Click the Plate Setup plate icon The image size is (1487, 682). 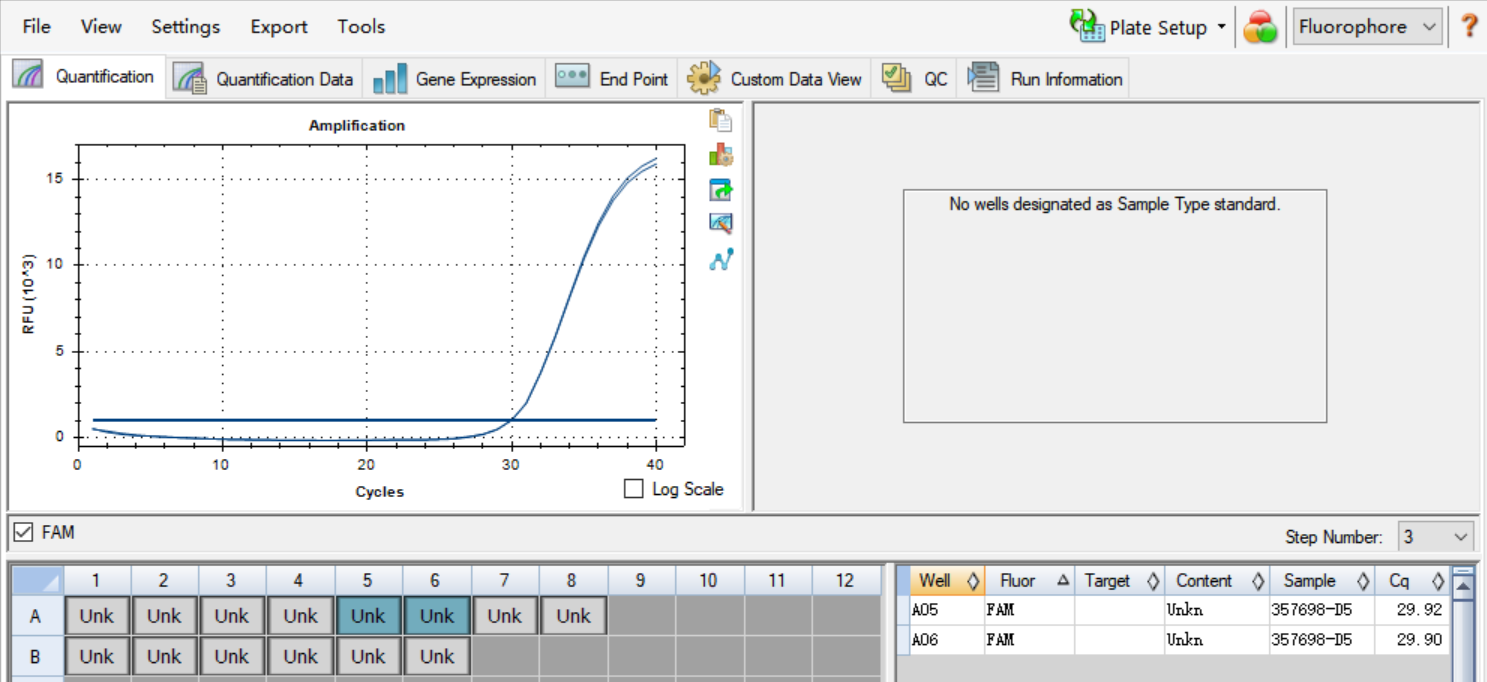point(1086,26)
